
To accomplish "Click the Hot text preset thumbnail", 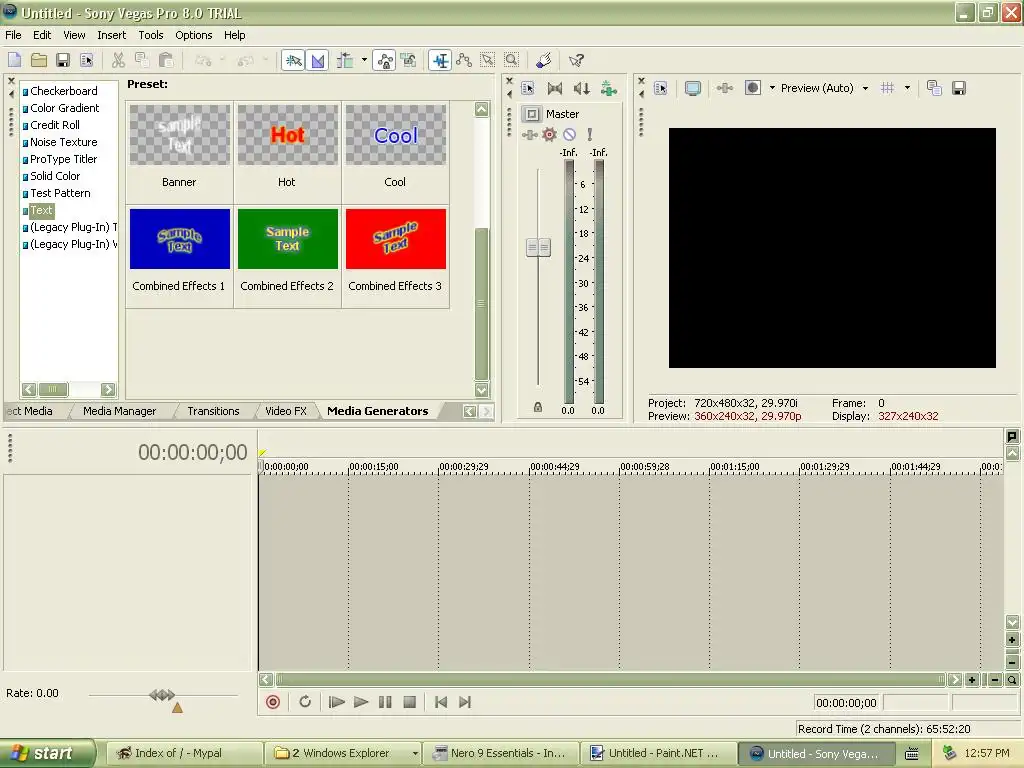I will click(x=287, y=135).
